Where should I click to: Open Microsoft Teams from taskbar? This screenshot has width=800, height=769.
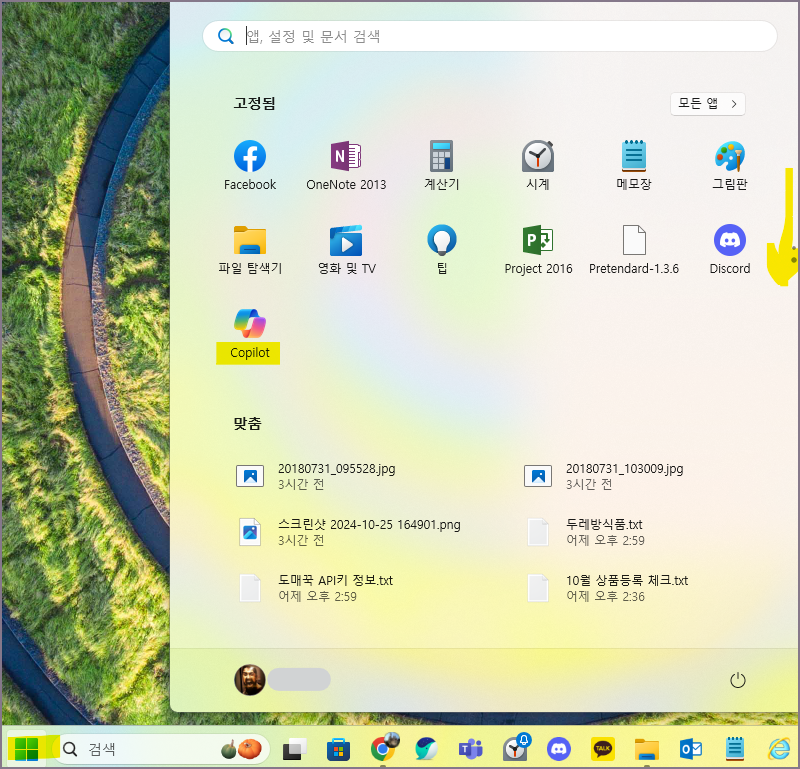click(470, 749)
